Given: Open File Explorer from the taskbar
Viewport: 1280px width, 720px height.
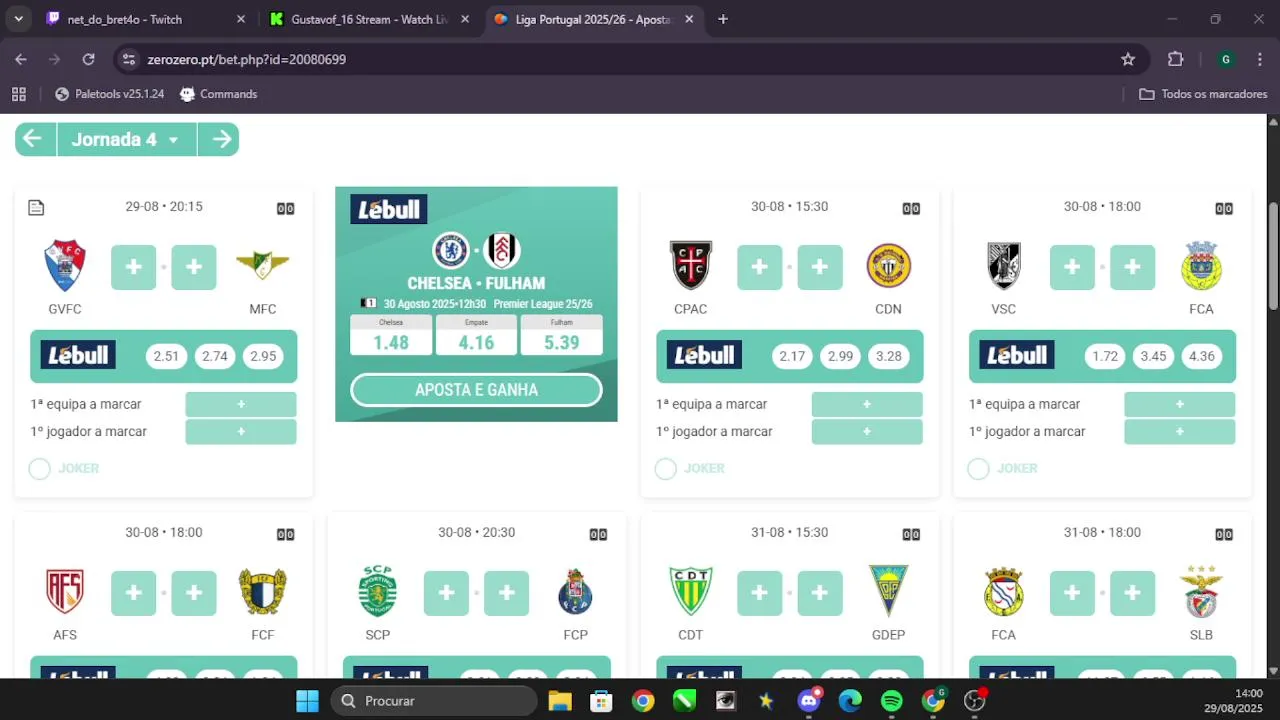Looking at the screenshot, I should click(x=559, y=701).
